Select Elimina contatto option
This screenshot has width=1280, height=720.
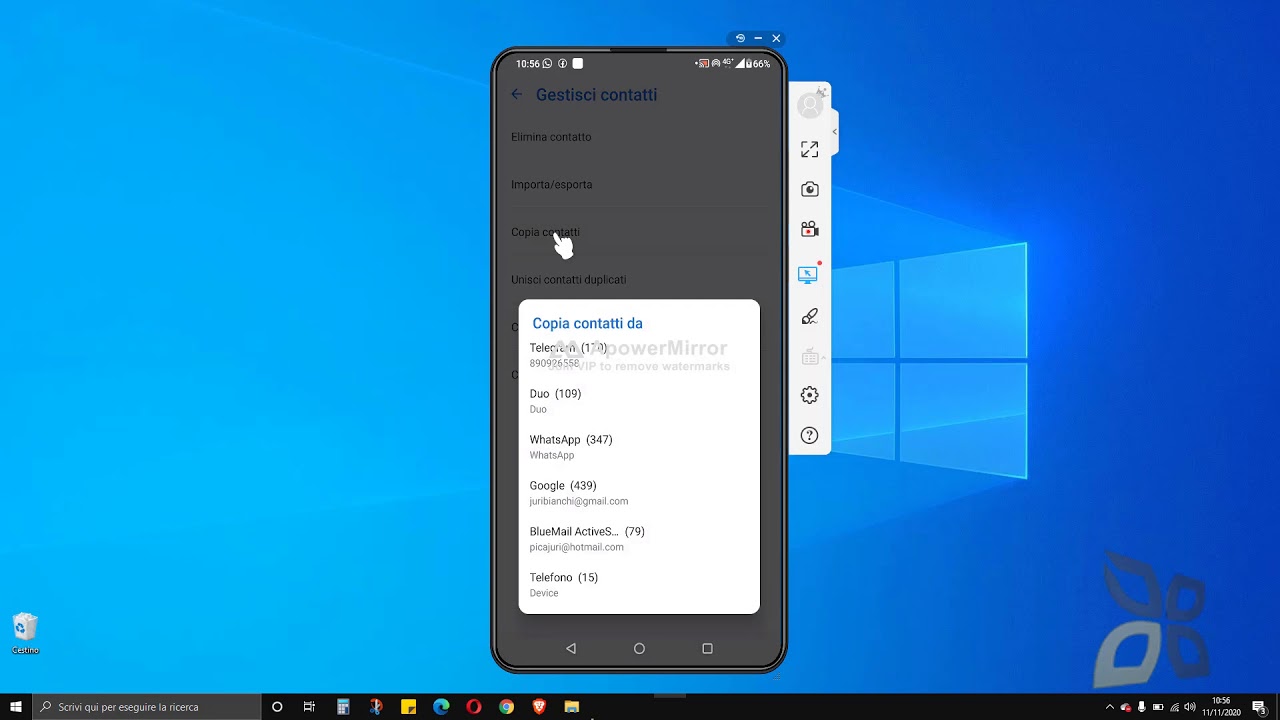tap(639, 137)
